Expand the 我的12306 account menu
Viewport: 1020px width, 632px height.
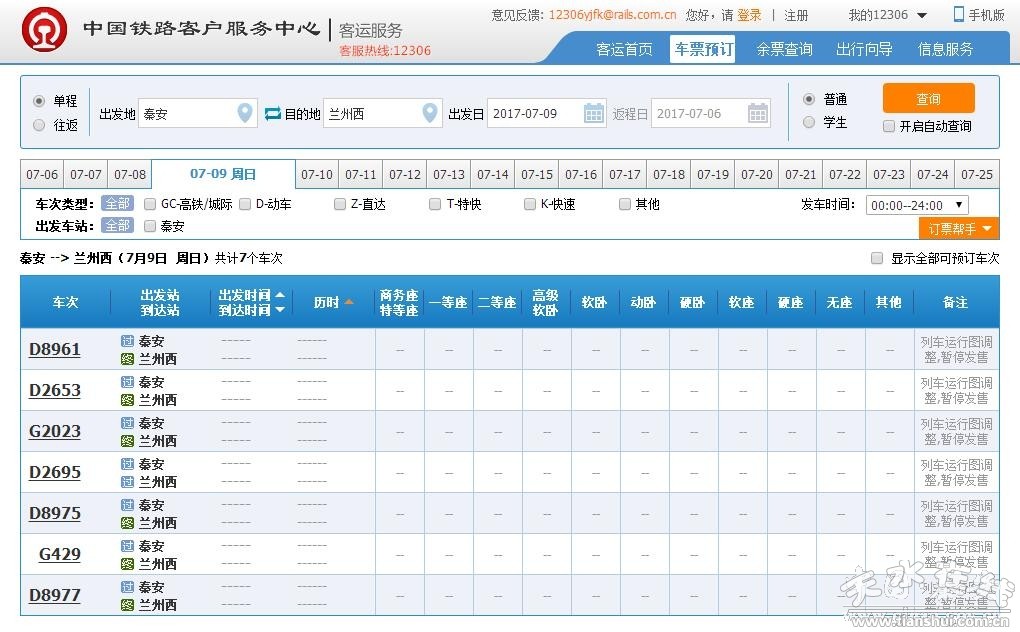click(x=921, y=15)
